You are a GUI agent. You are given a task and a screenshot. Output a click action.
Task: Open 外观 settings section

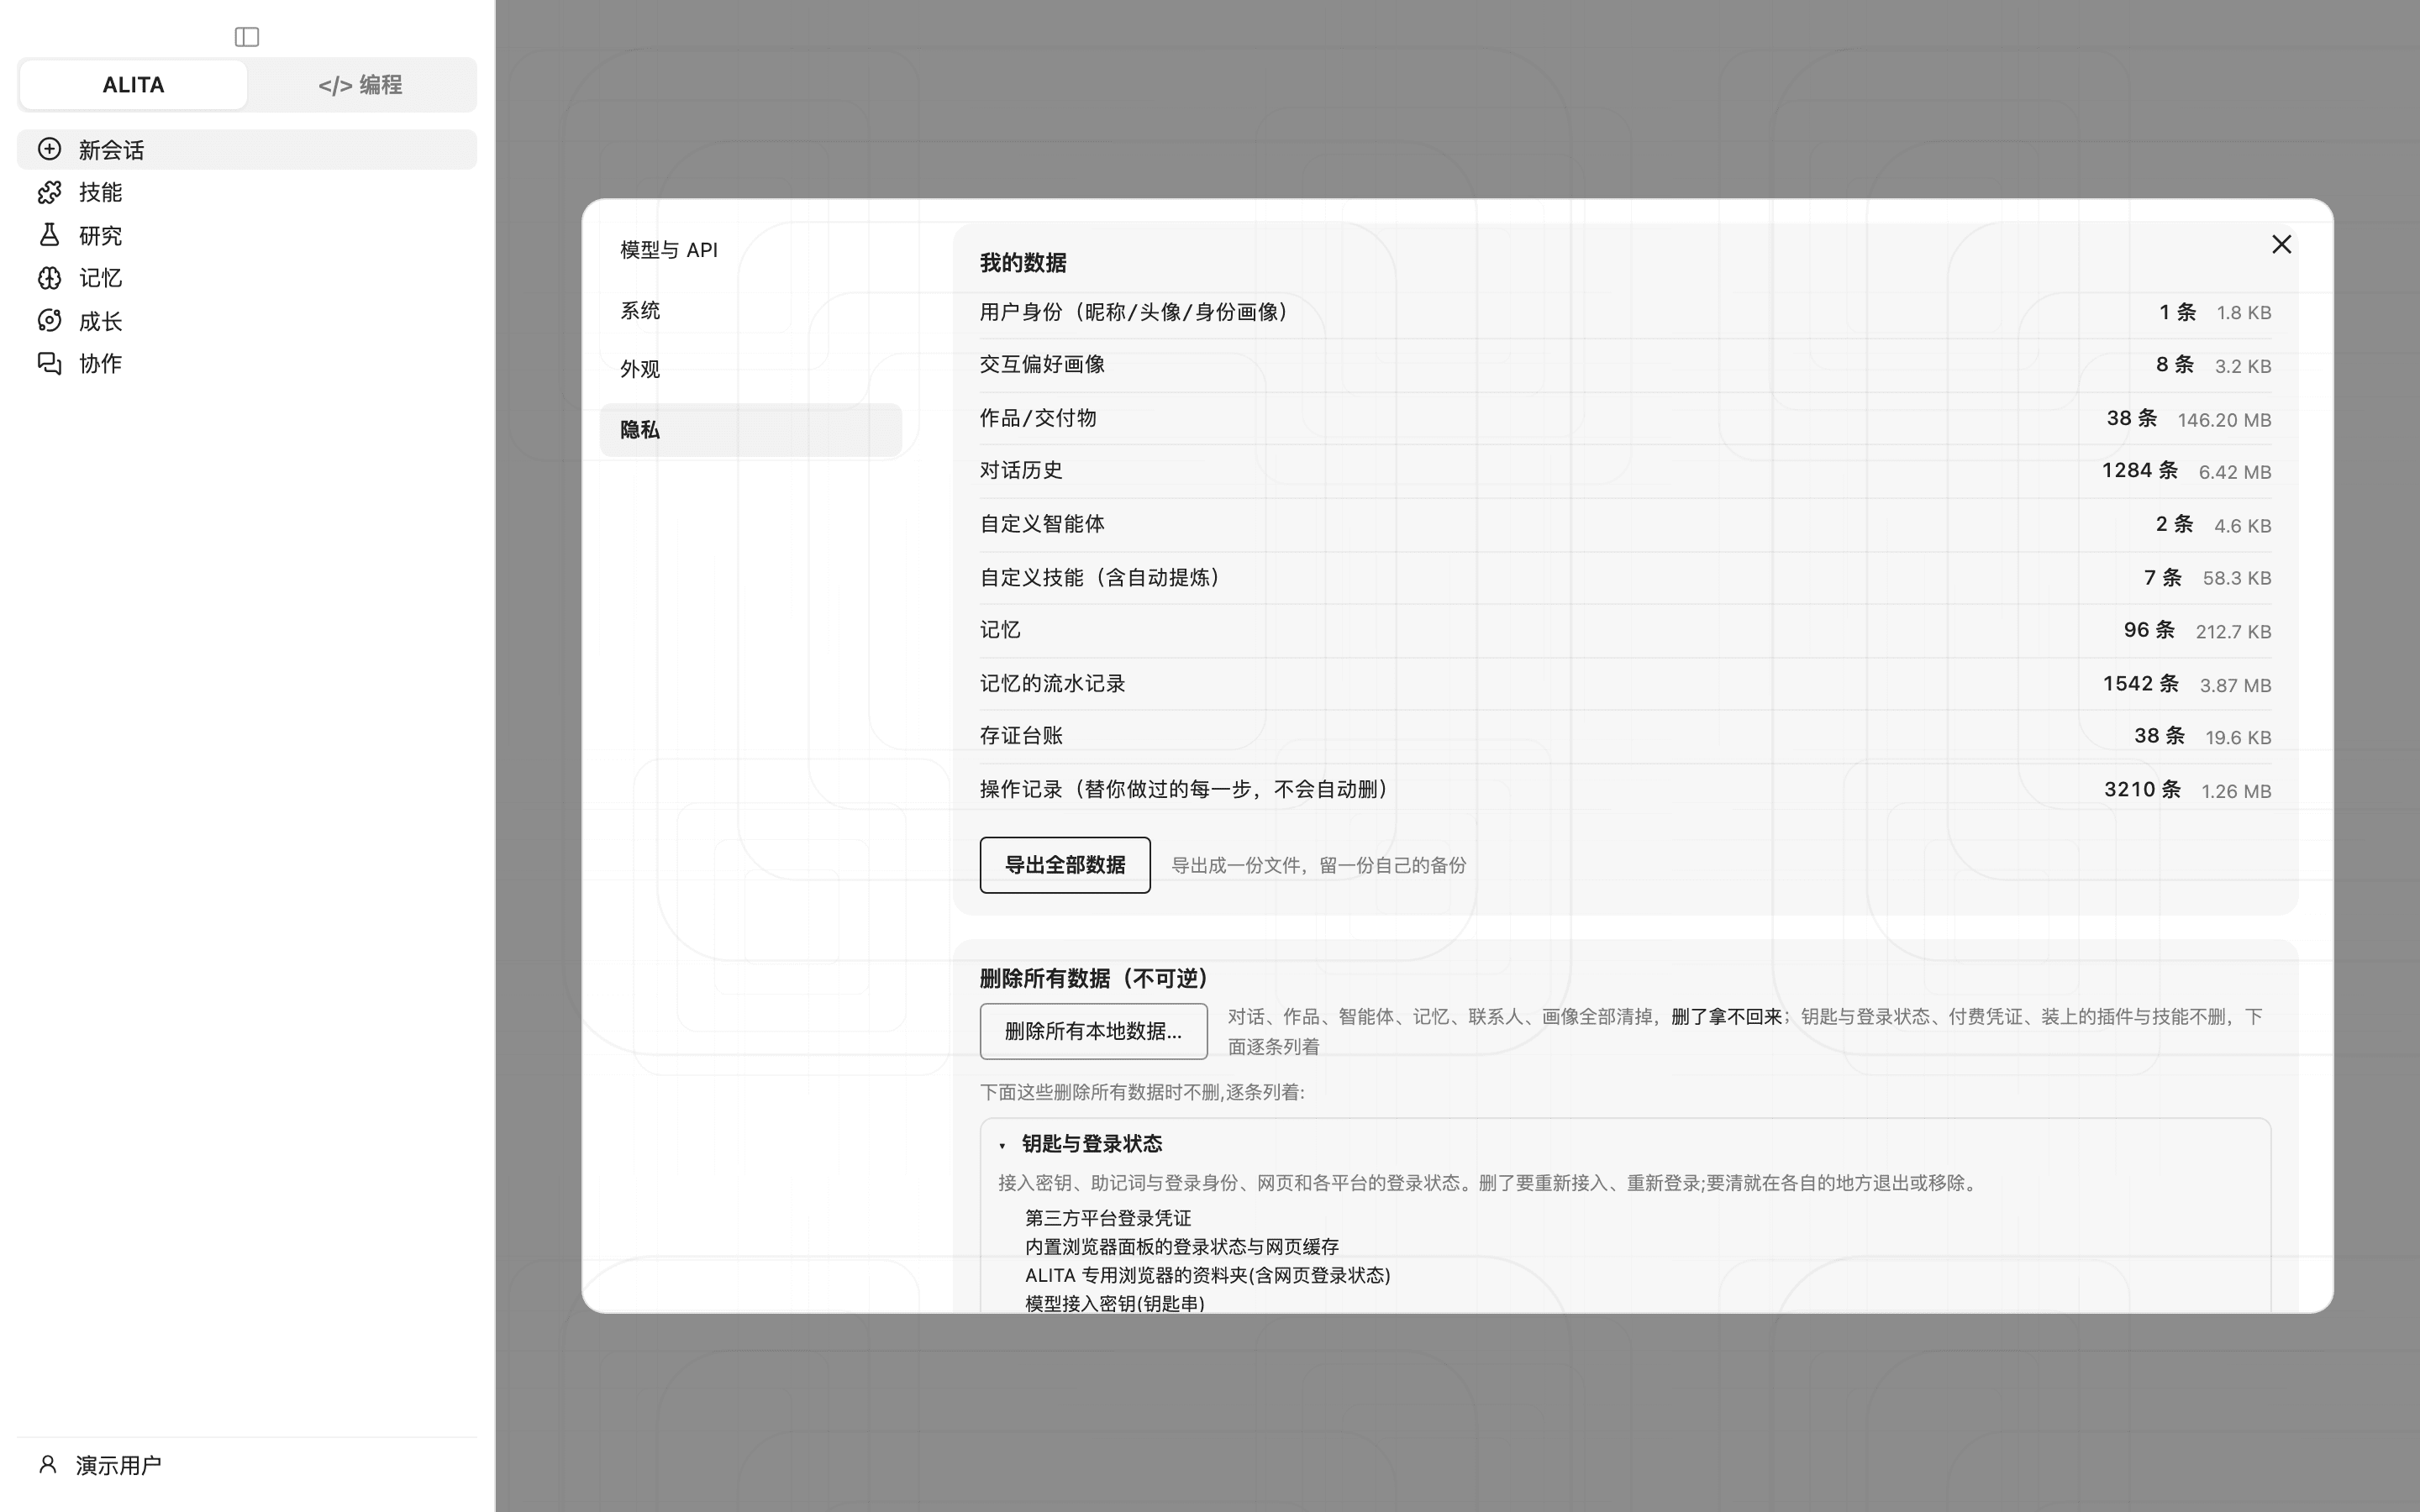(750, 369)
